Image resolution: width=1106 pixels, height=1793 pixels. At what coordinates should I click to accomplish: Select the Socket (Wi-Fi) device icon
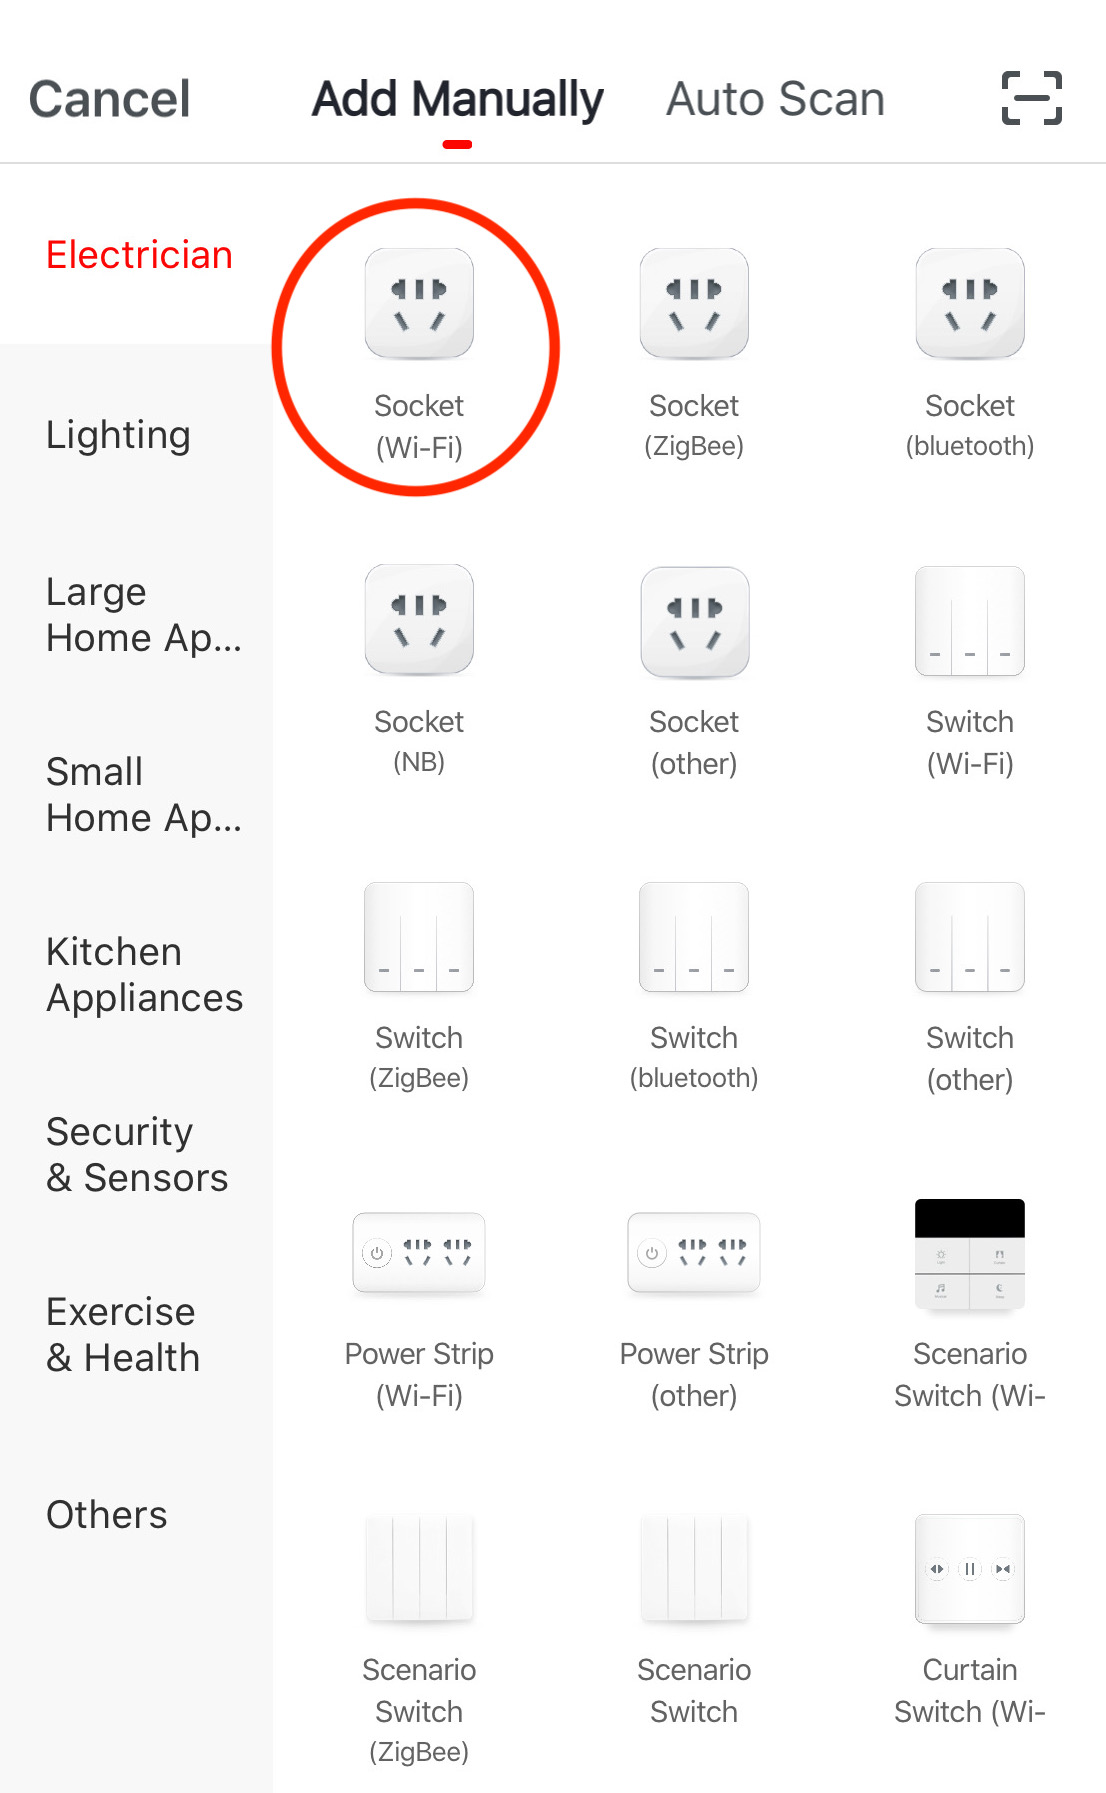[419, 303]
